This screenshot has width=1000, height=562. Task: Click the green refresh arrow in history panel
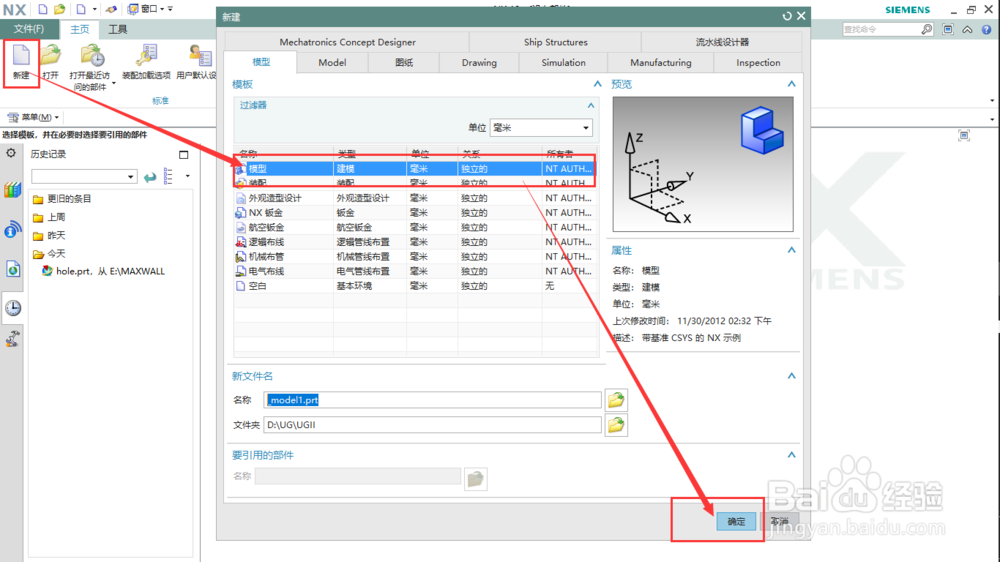(x=150, y=177)
